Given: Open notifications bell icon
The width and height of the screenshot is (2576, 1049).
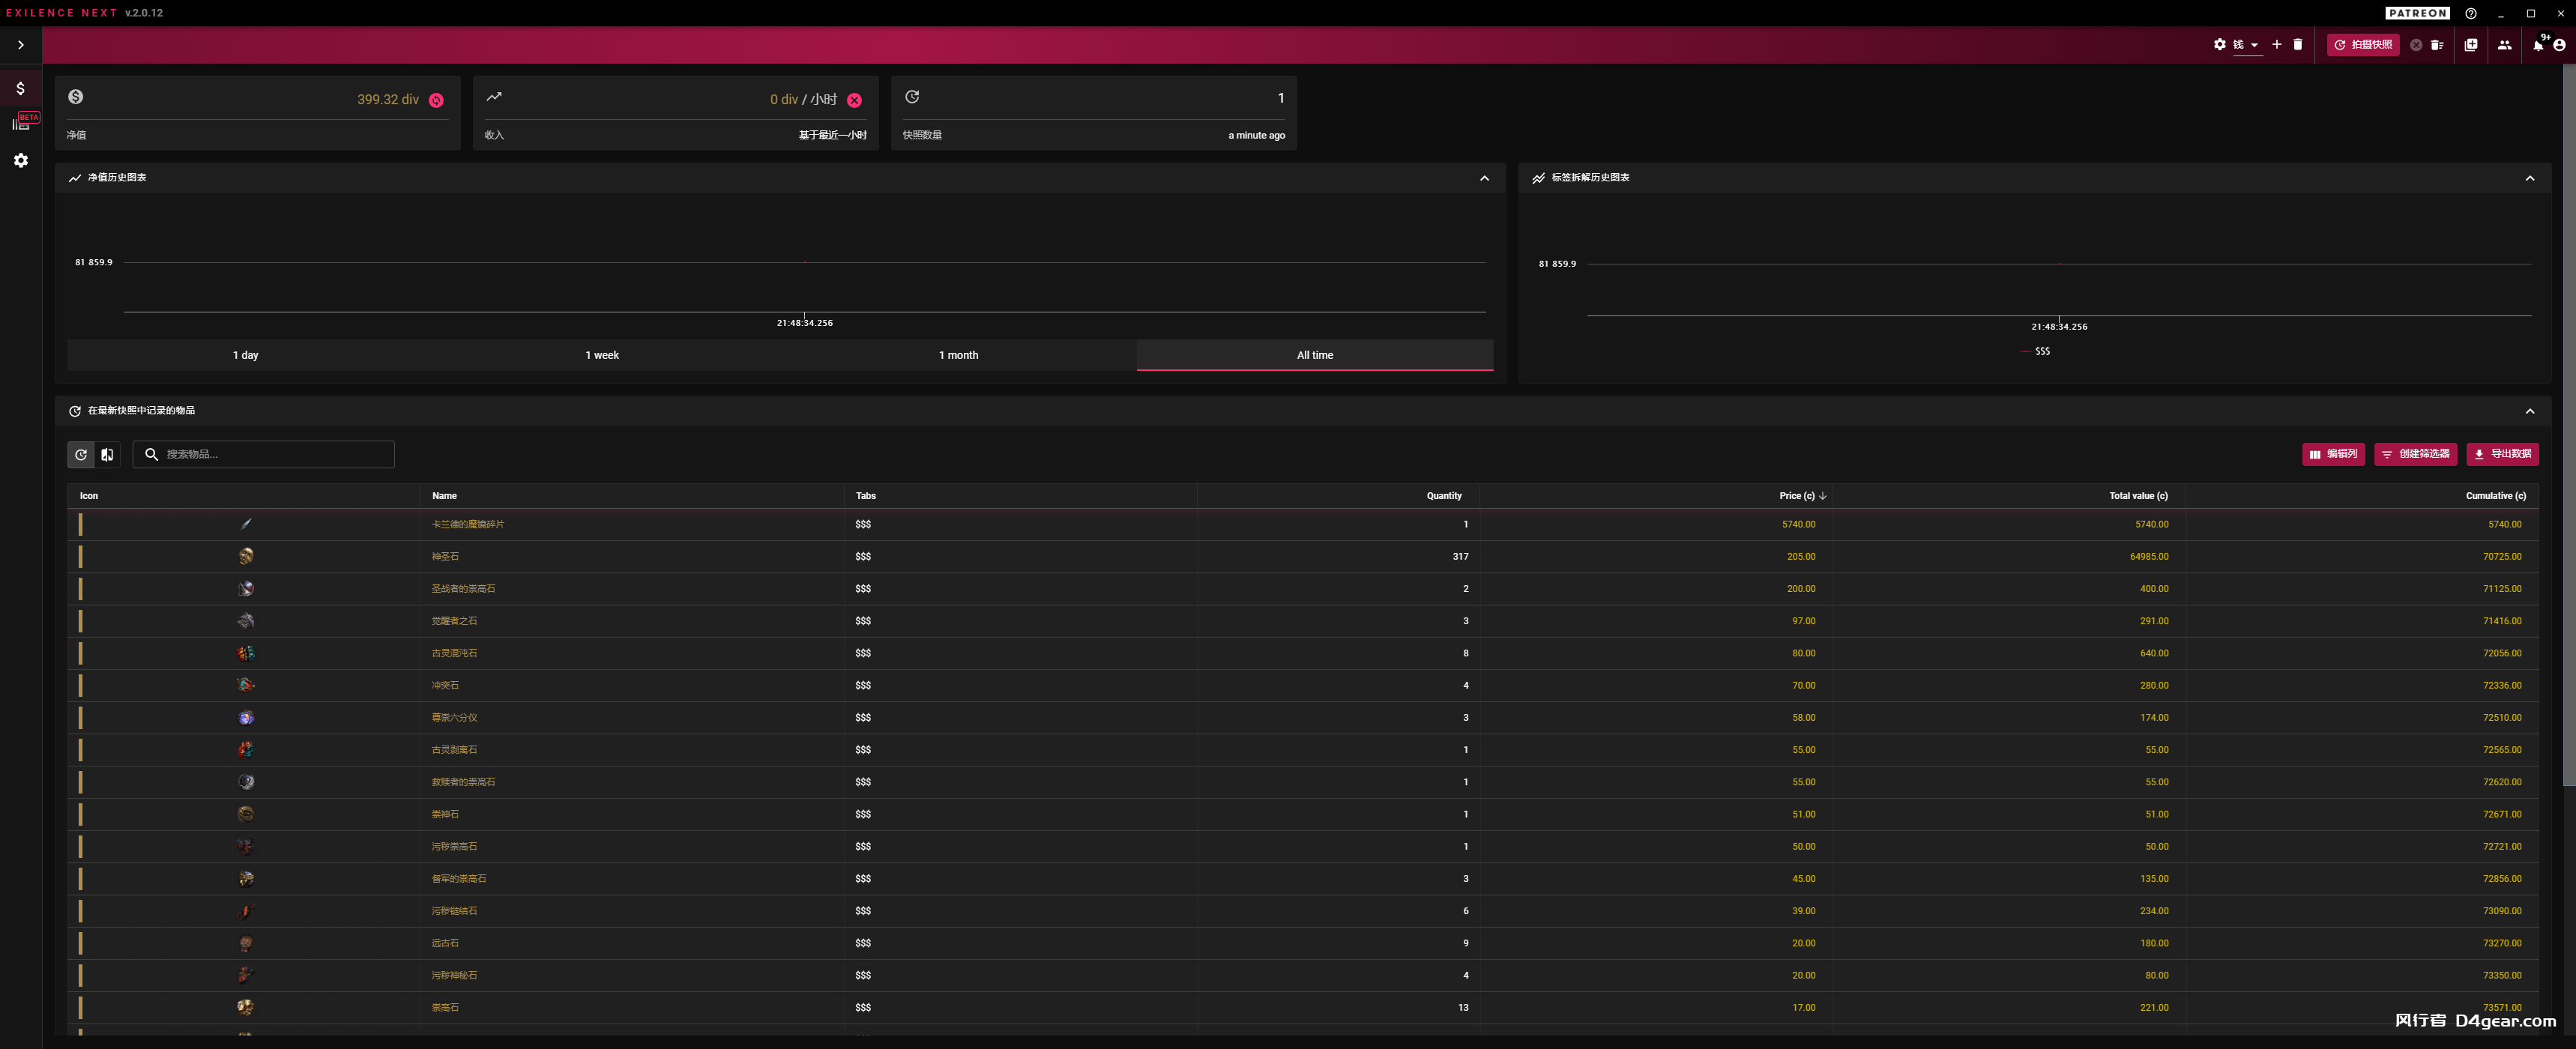Looking at the screenshot, I should [x=2538, y=45].
